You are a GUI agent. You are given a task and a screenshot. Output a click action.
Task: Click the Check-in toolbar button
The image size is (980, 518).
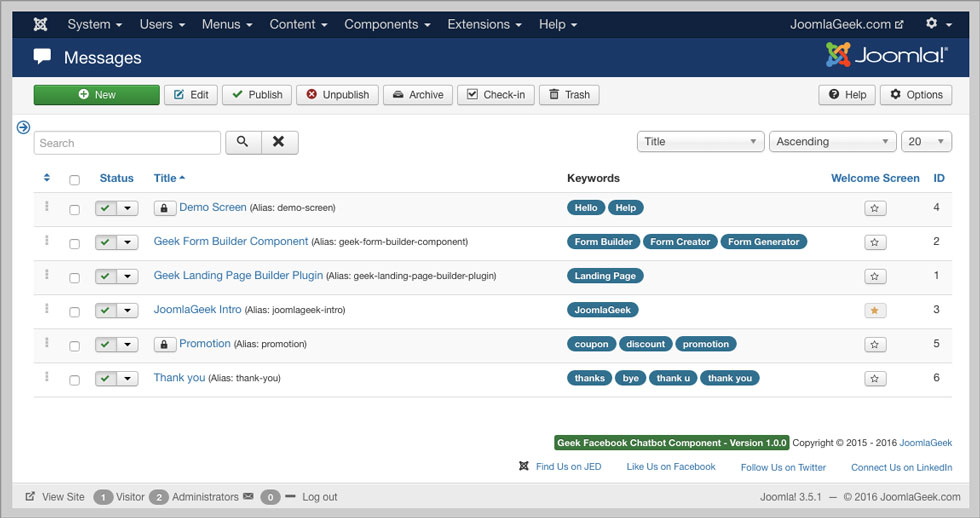click(496, 95)
